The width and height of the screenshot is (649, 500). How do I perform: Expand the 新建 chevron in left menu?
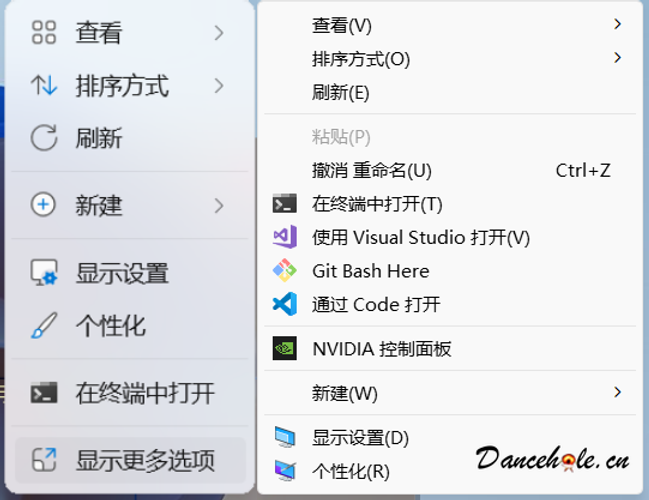(219, 205)
